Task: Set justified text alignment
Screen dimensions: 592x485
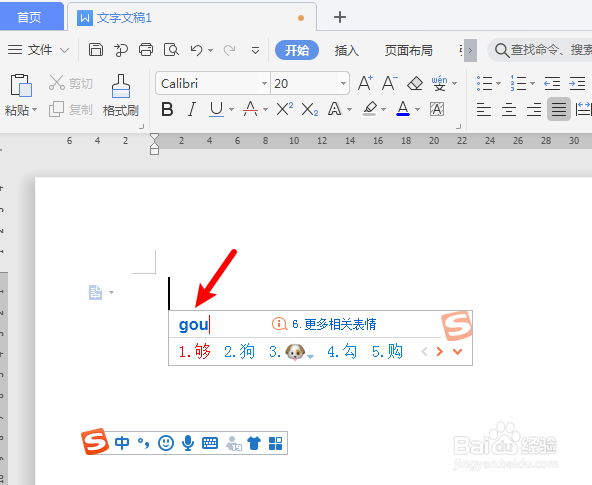Action: click(x=559, y=109)
